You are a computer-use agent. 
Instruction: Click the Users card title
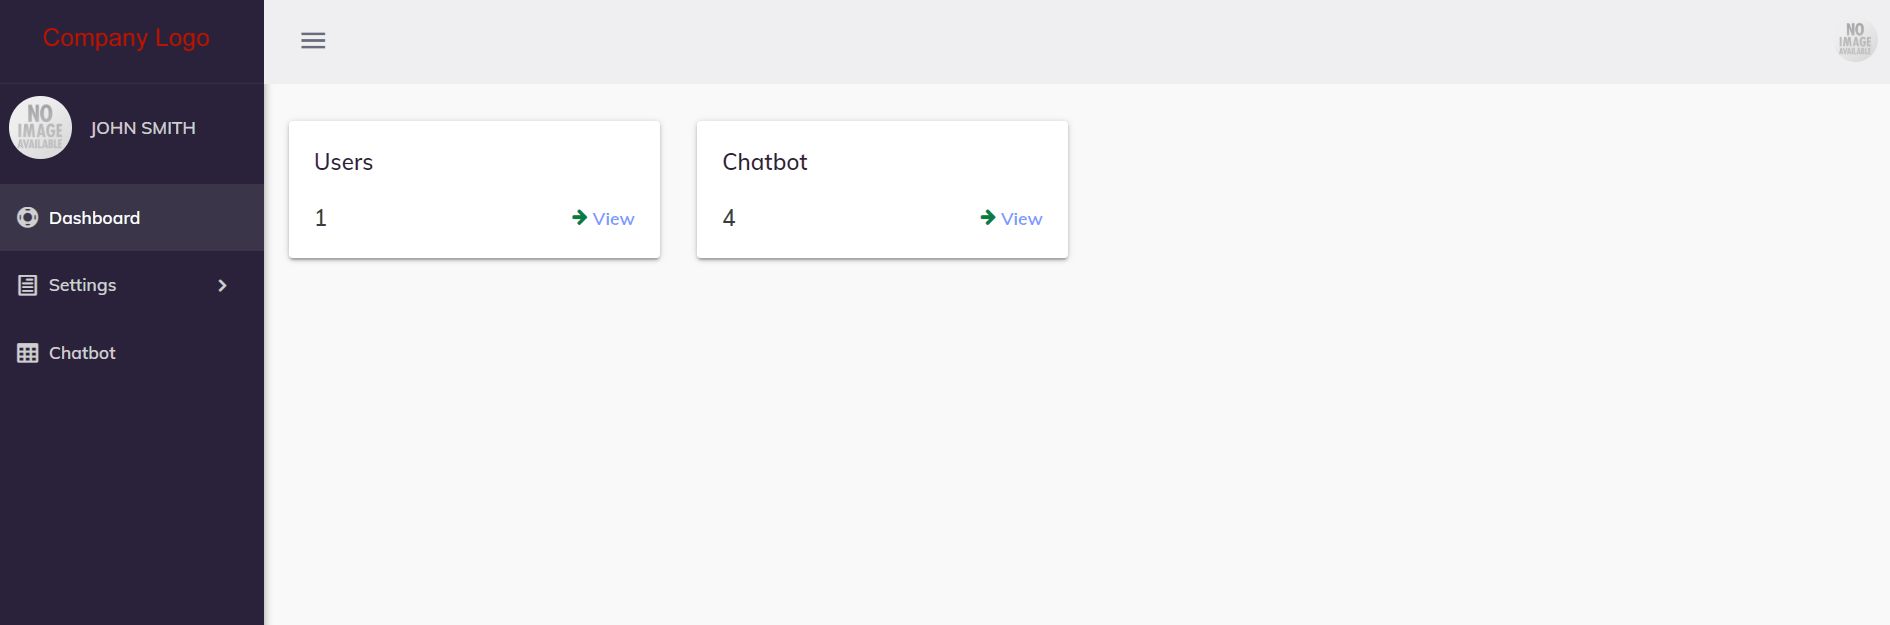pyautogui.click(x=343, y=162)
